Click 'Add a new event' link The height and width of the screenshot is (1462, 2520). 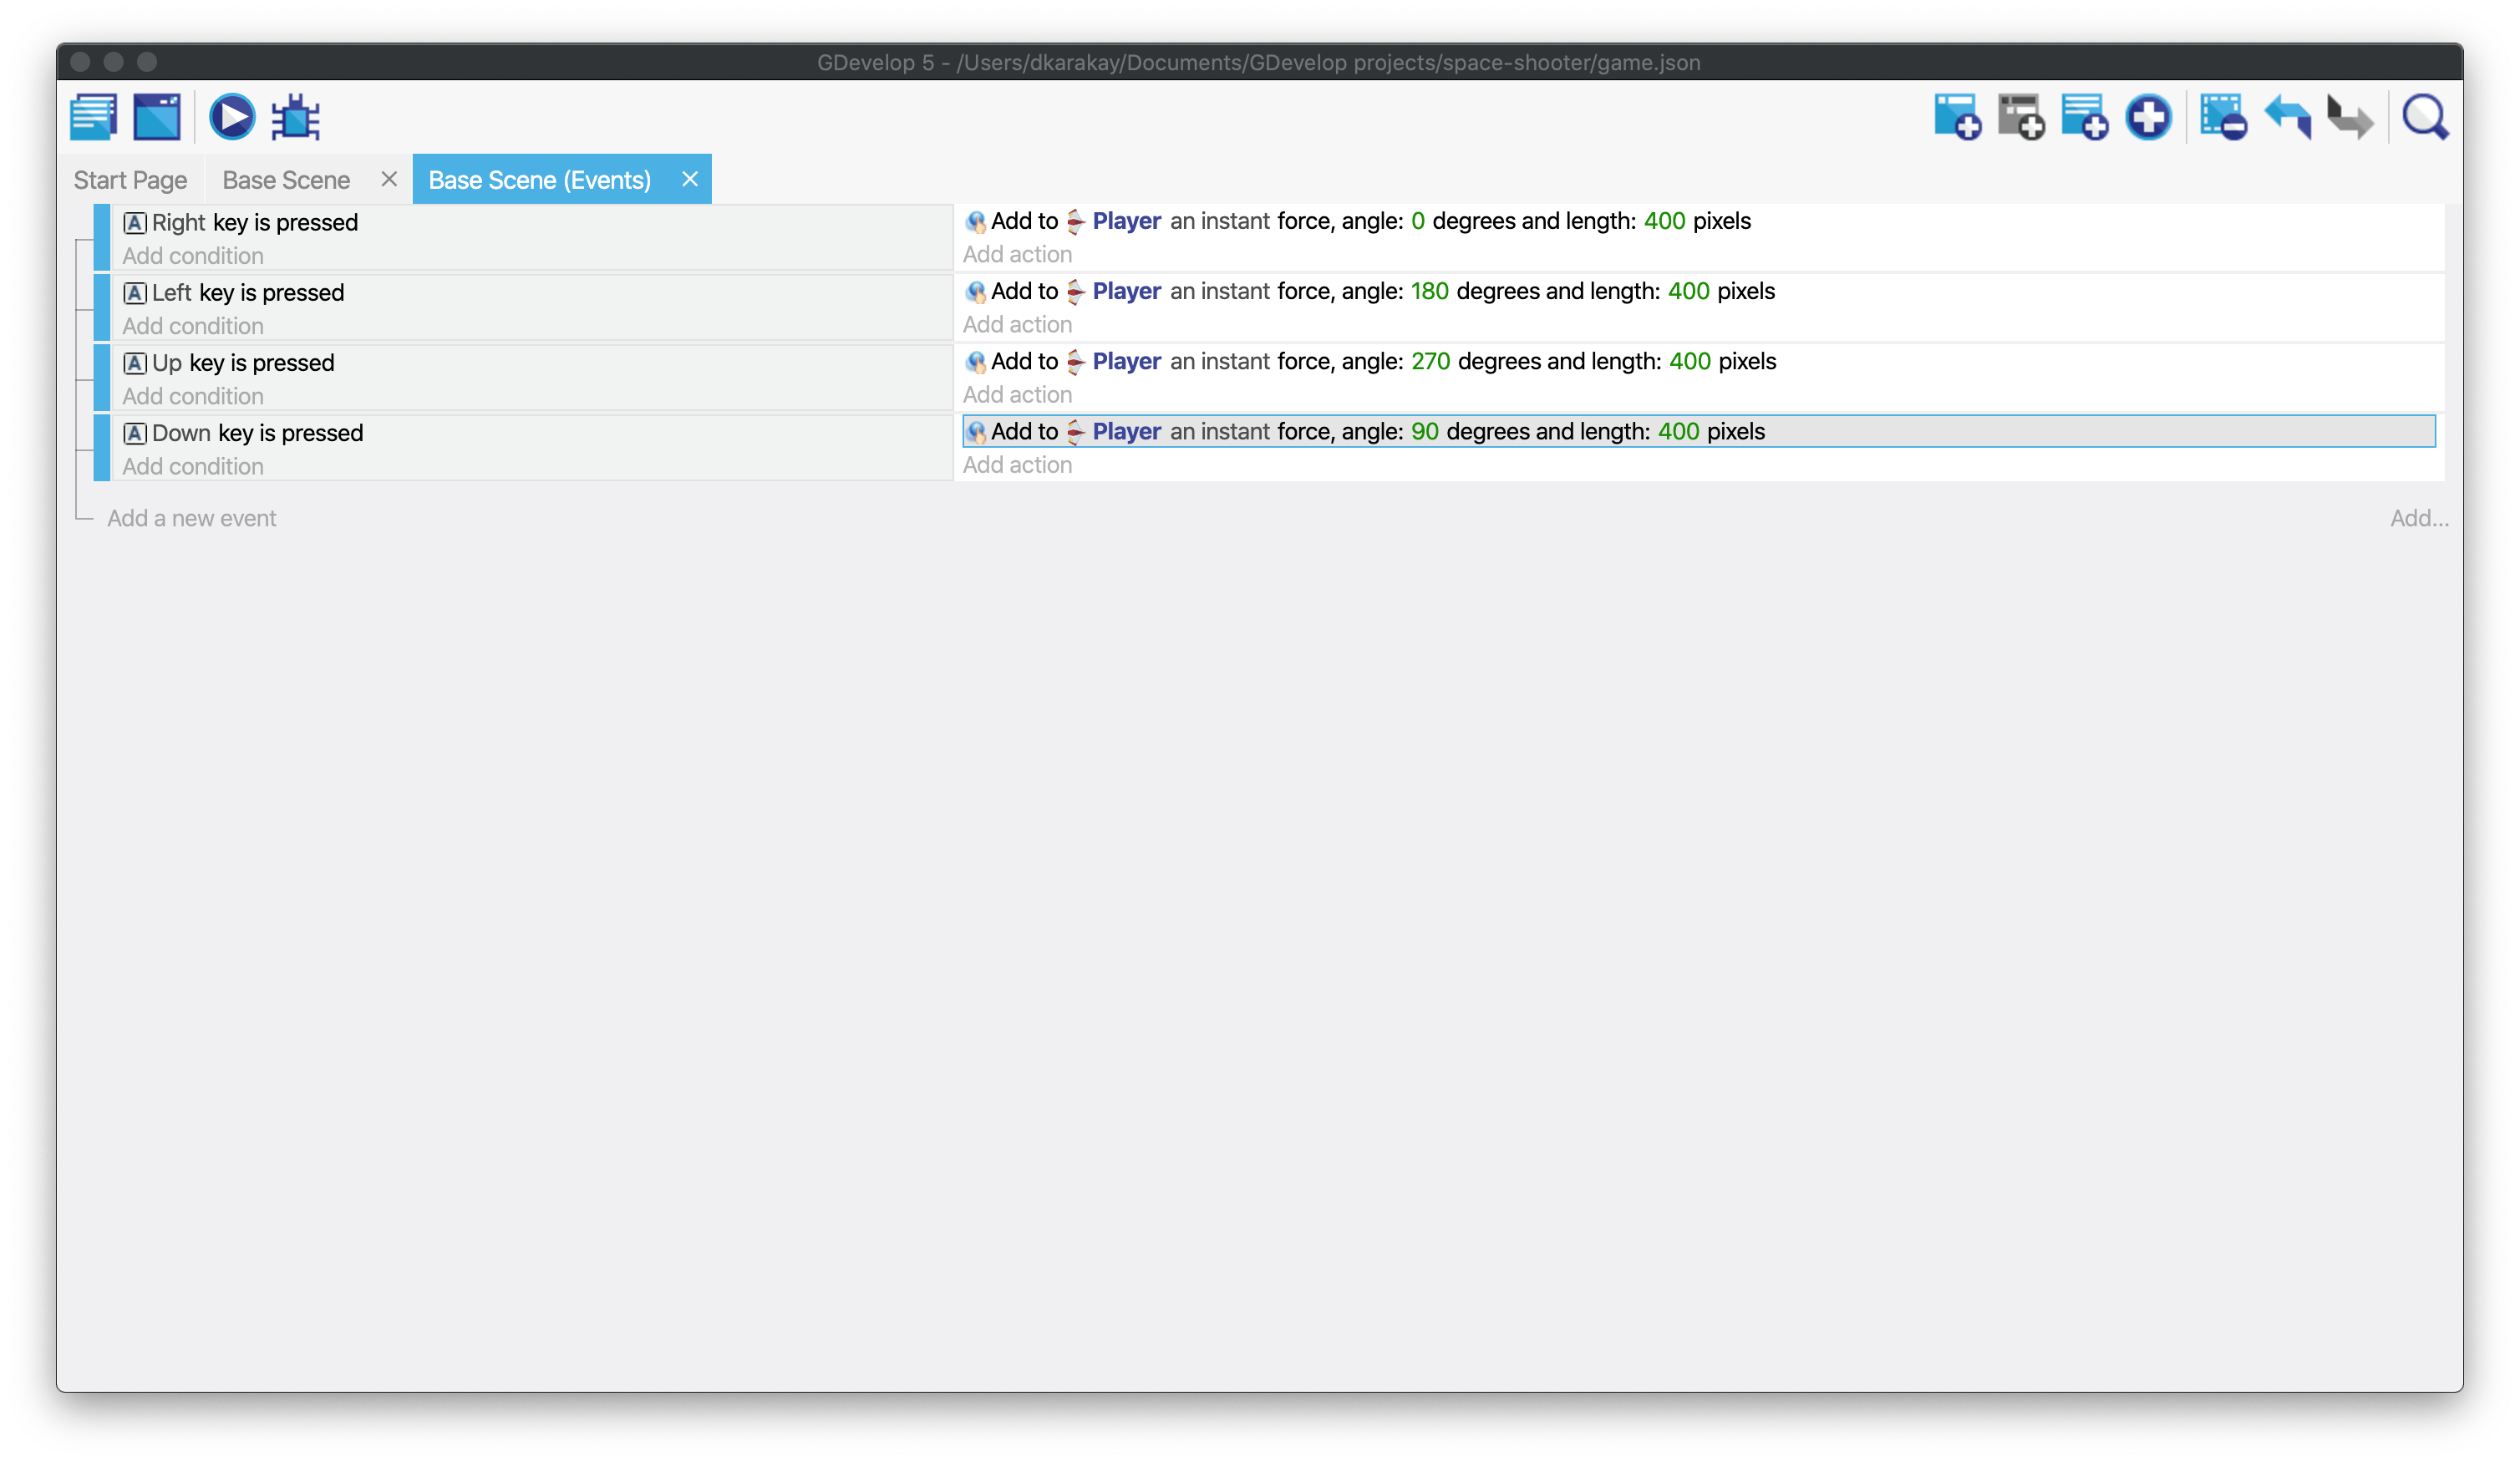(192, 518)
